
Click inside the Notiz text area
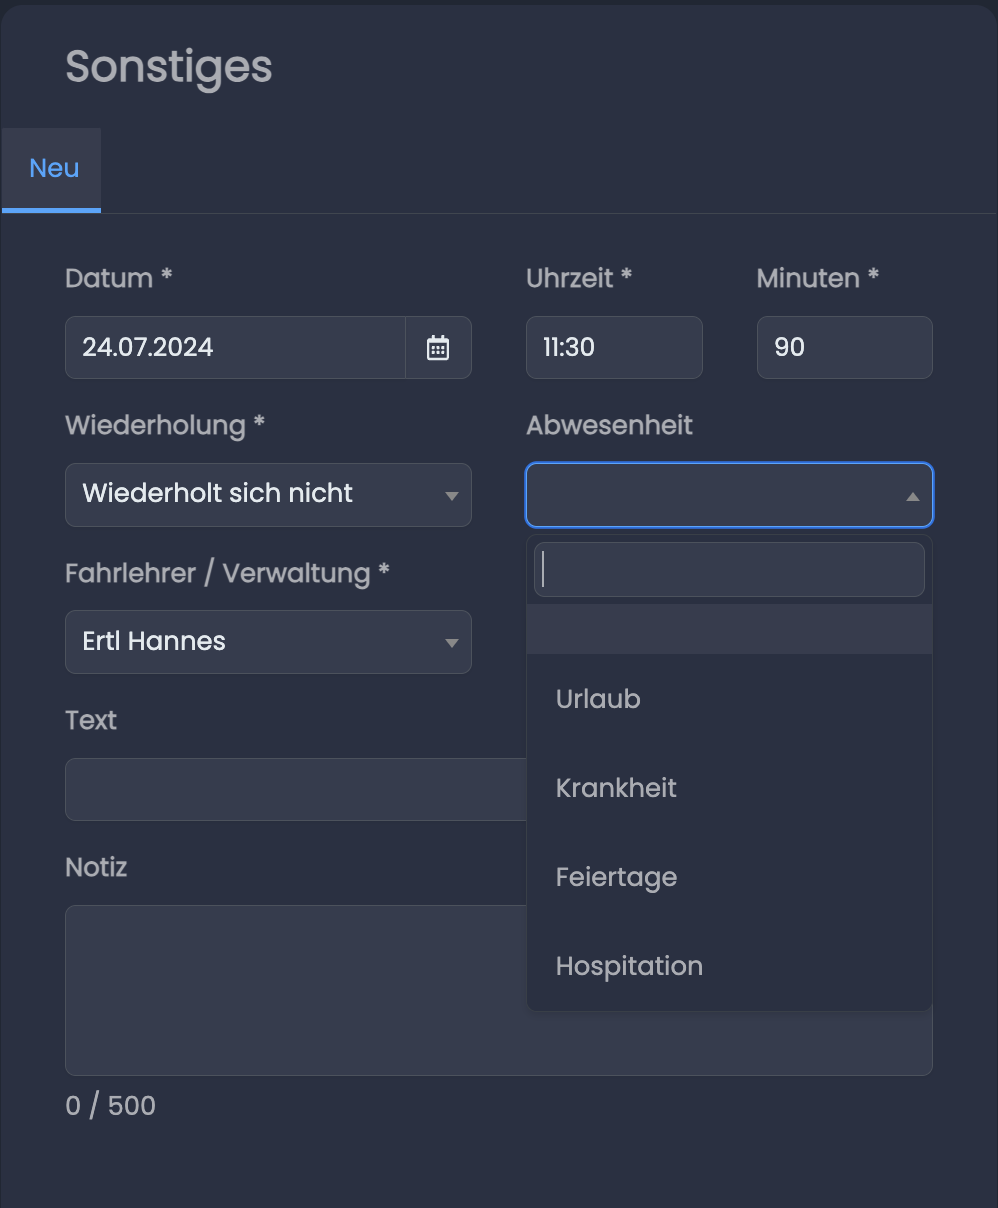(296, 990)
